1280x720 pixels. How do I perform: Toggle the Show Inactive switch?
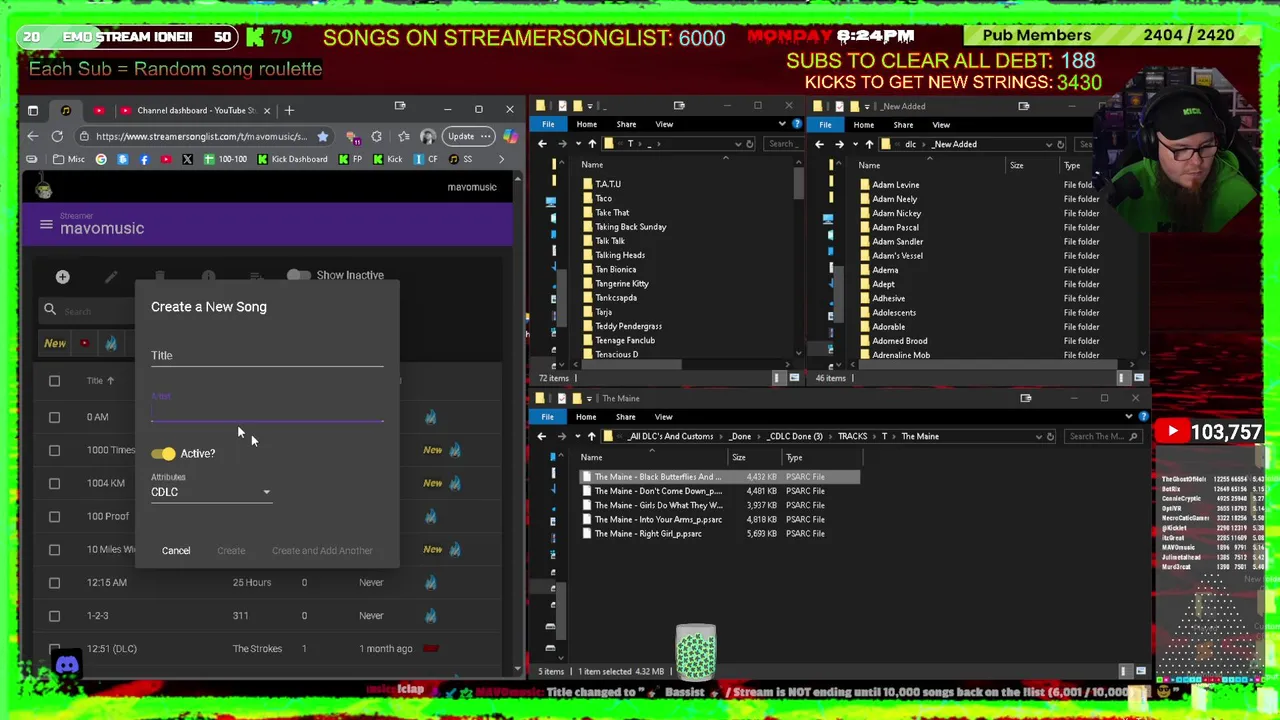point(298,275)
